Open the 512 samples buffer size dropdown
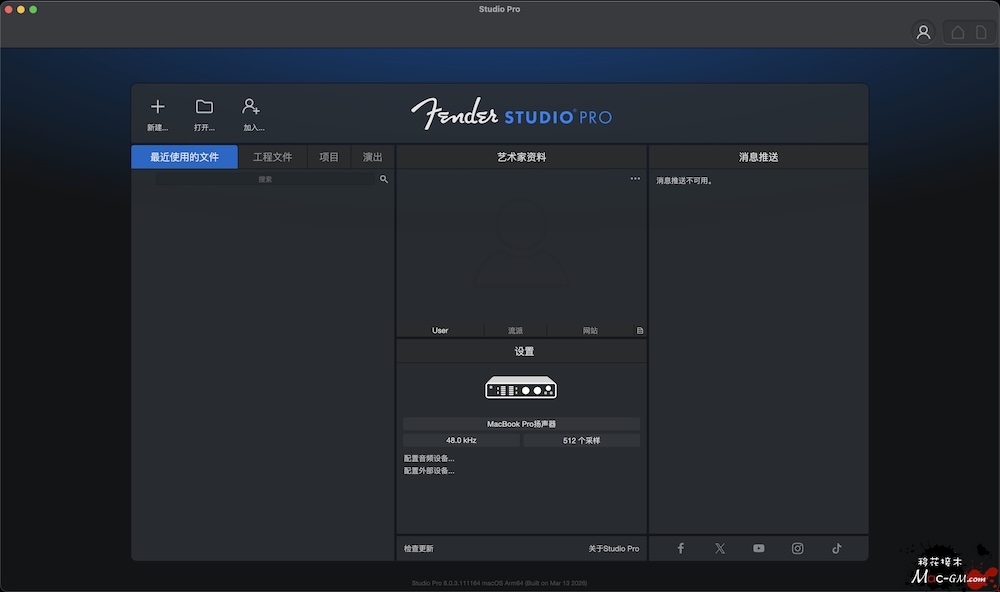Screen dimensions: 1000x592 [x=582, y=440]
